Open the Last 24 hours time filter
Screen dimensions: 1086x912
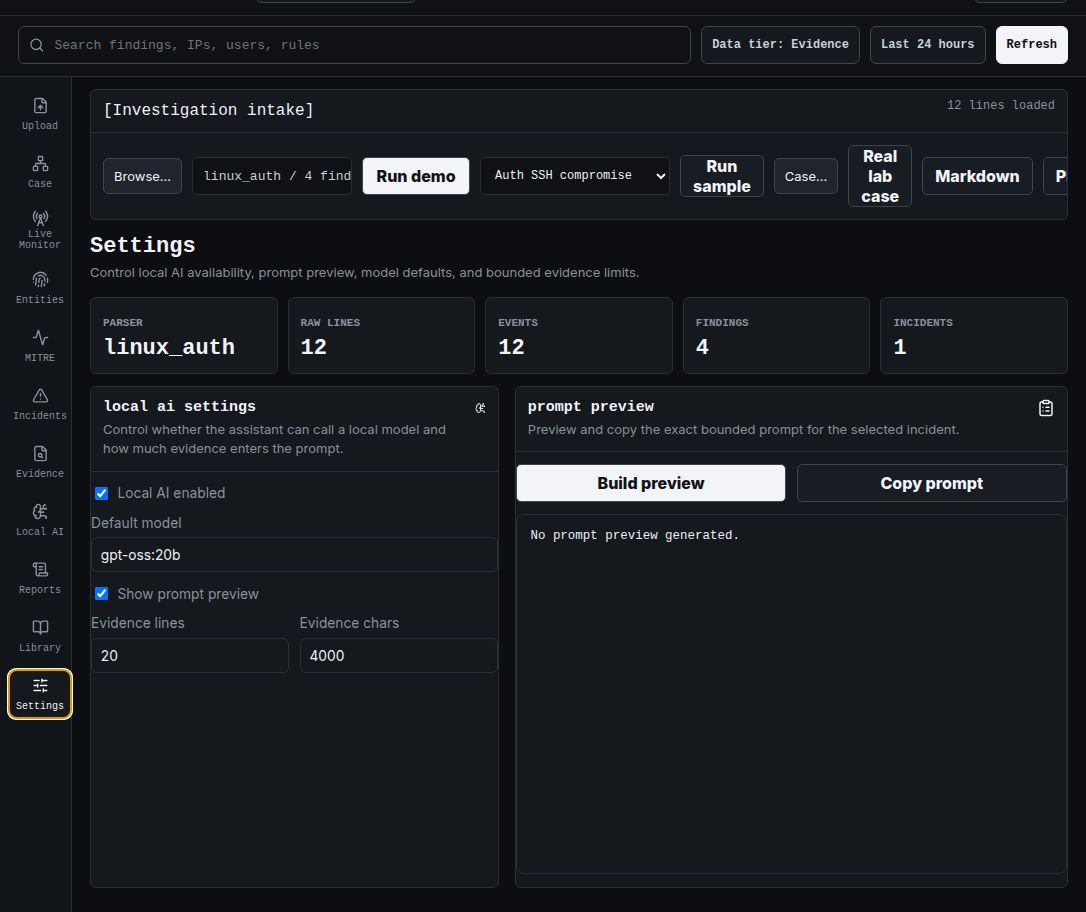click(x=927, y=44)
